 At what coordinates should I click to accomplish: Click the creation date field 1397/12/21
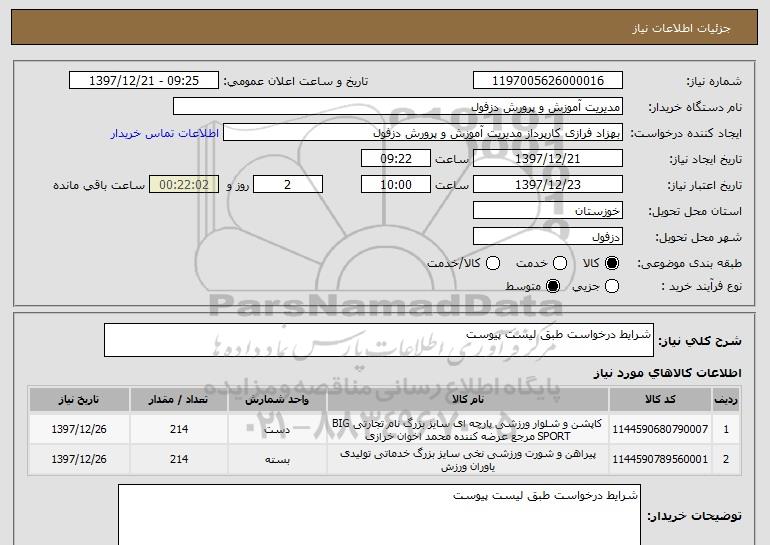point(548,159)
